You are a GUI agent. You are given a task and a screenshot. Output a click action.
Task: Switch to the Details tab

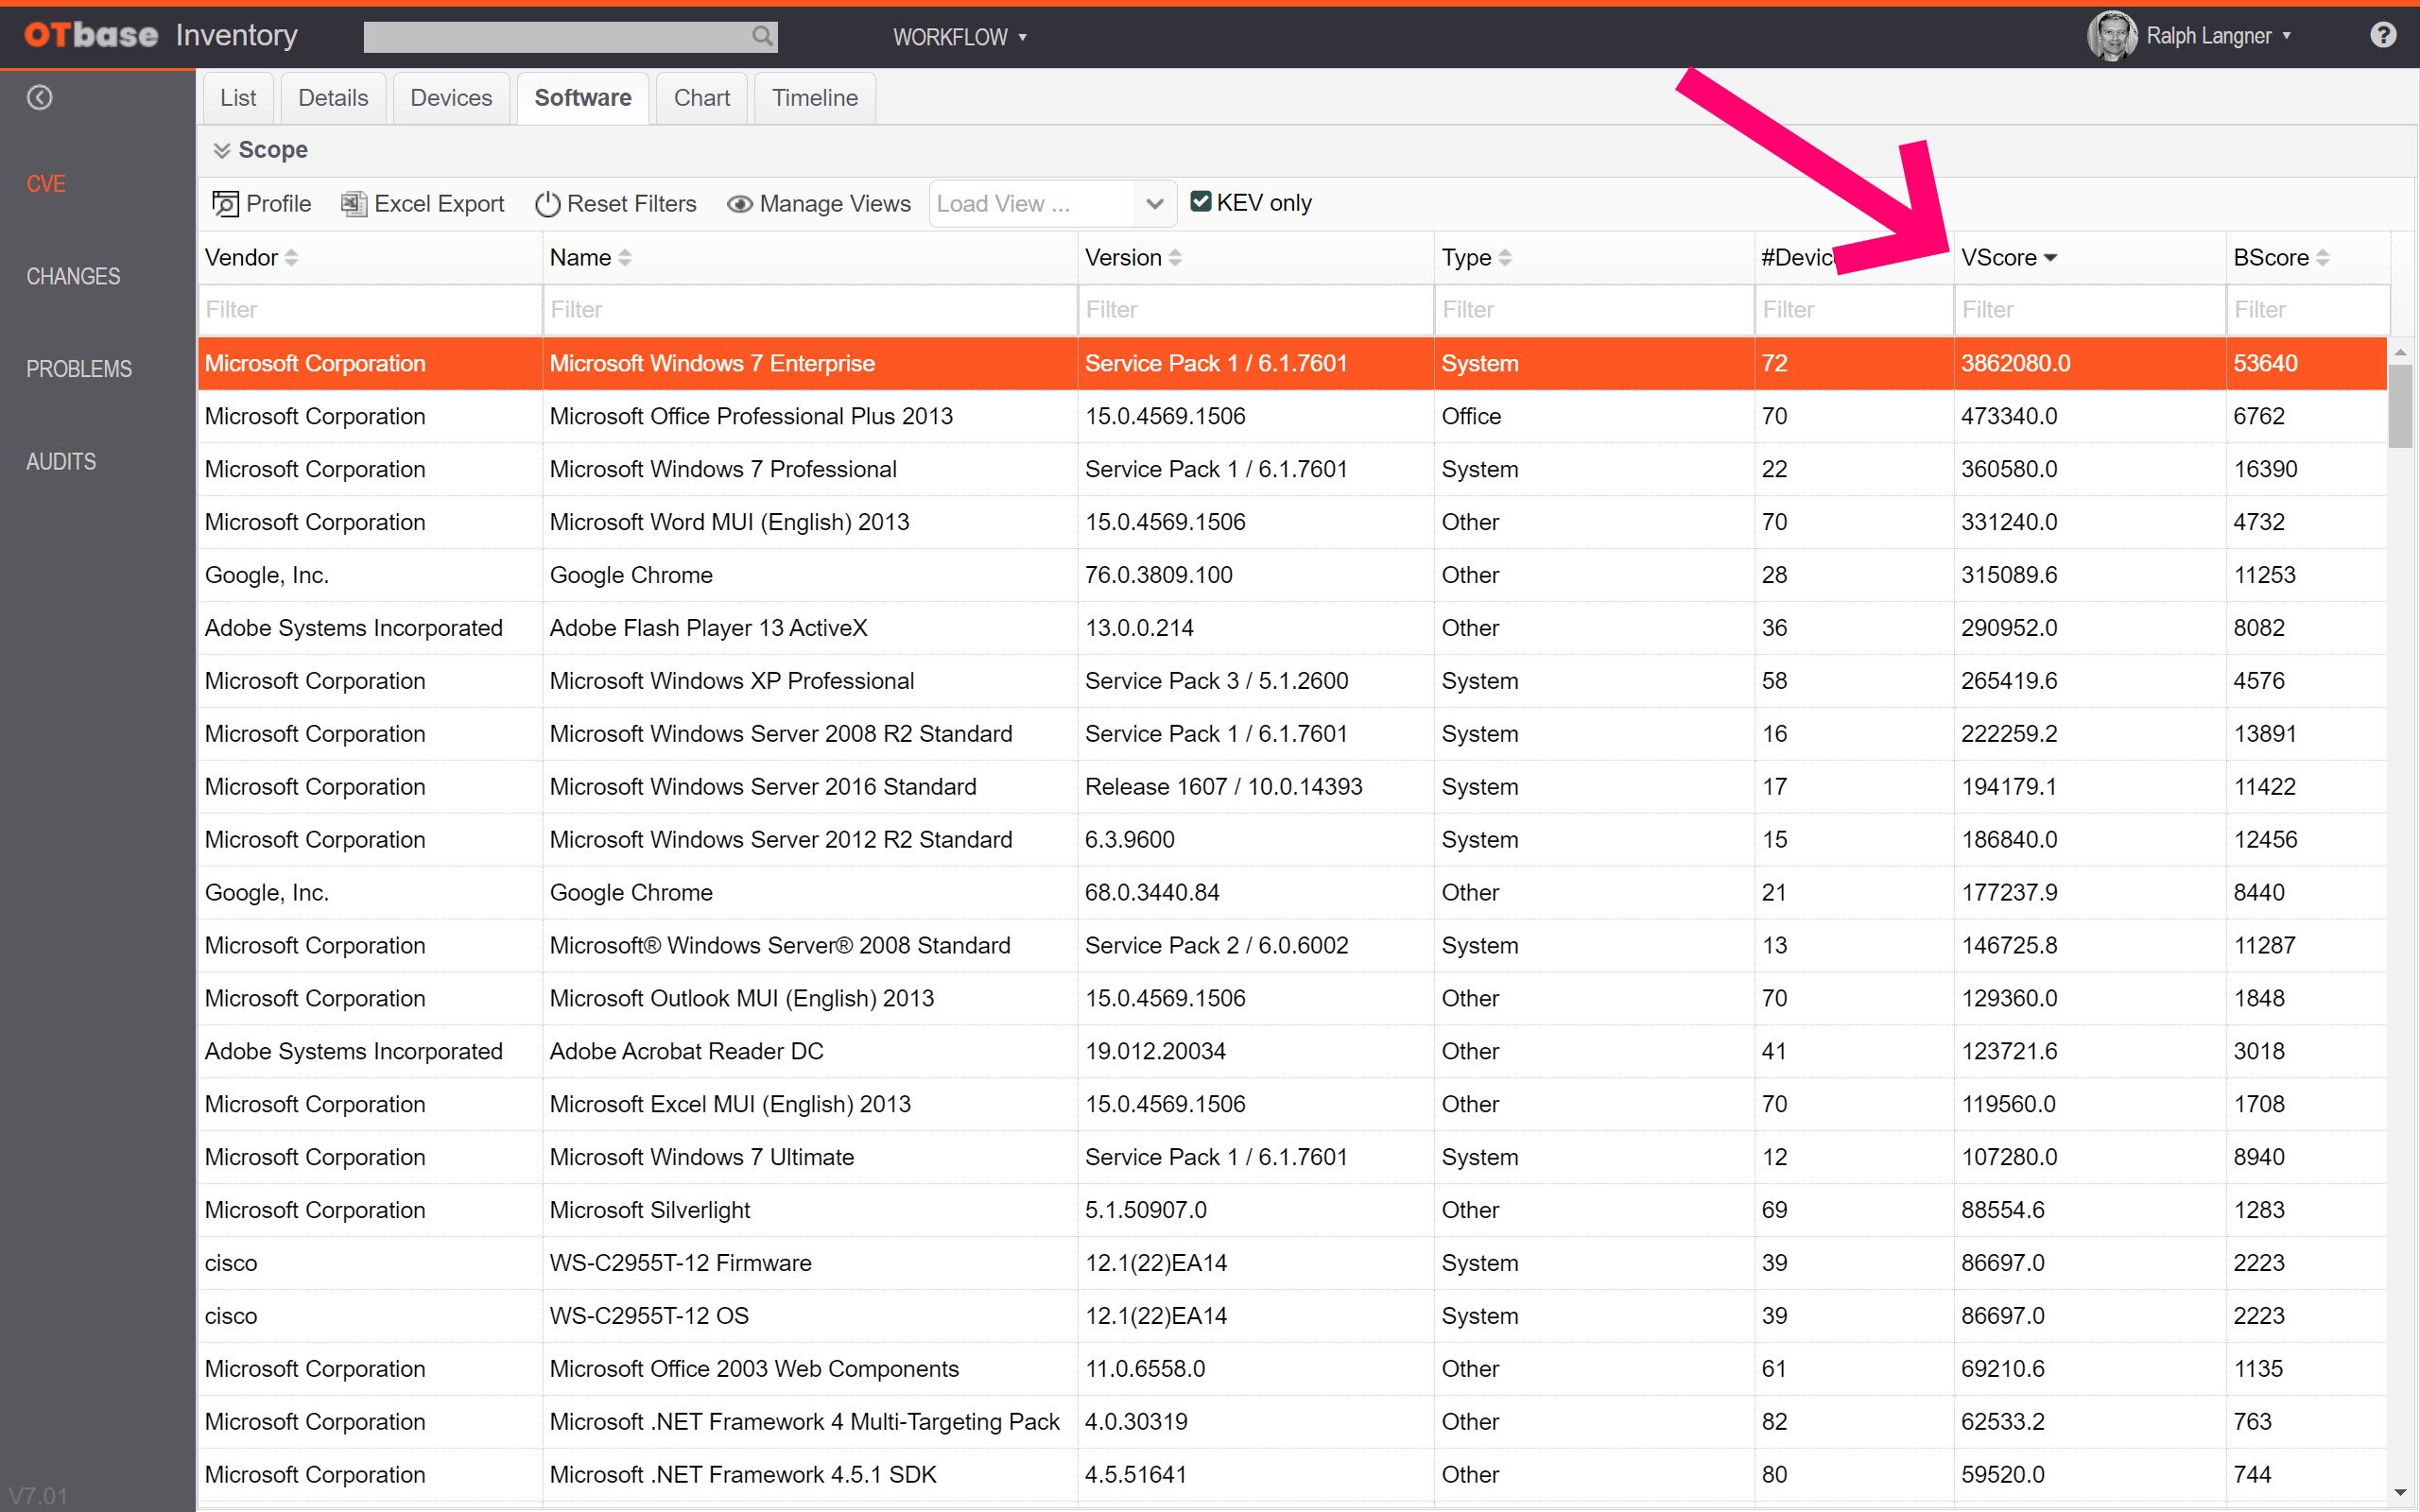pyautogui.click(x=333, y=98)
